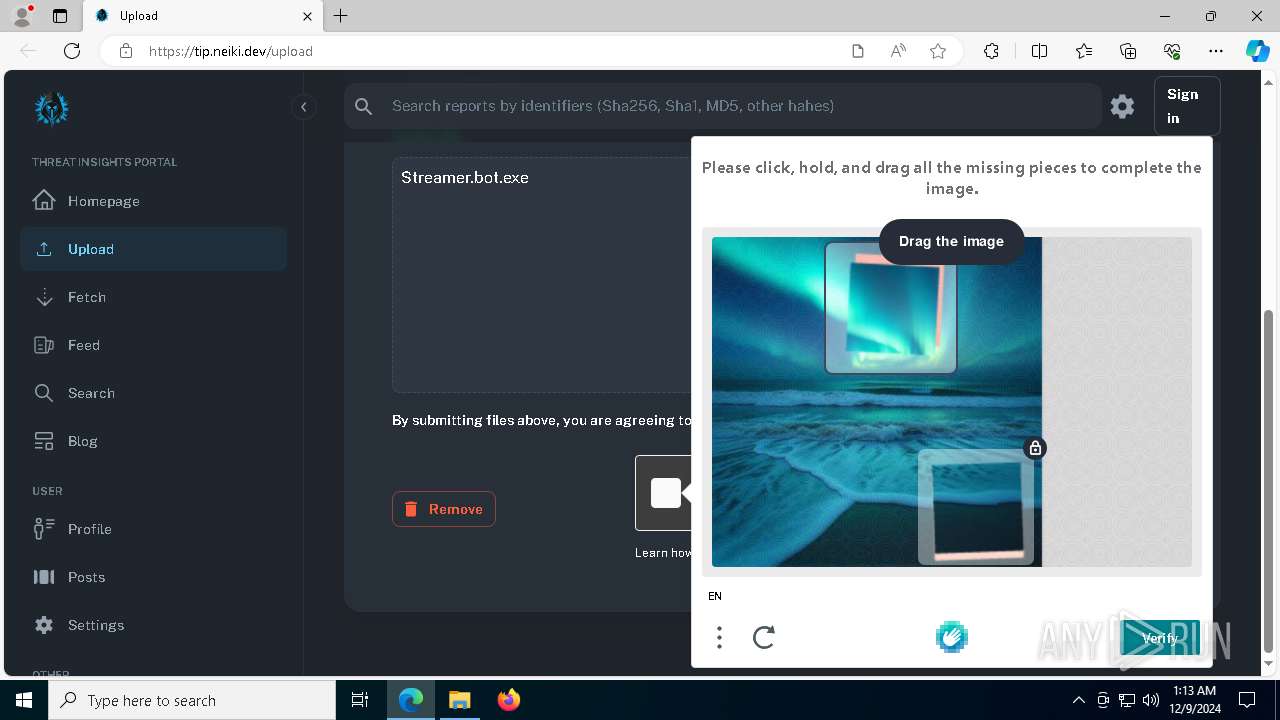Select the aurora puzzle piece
This screenshot has width=1280, height=720.
point(891,308)
